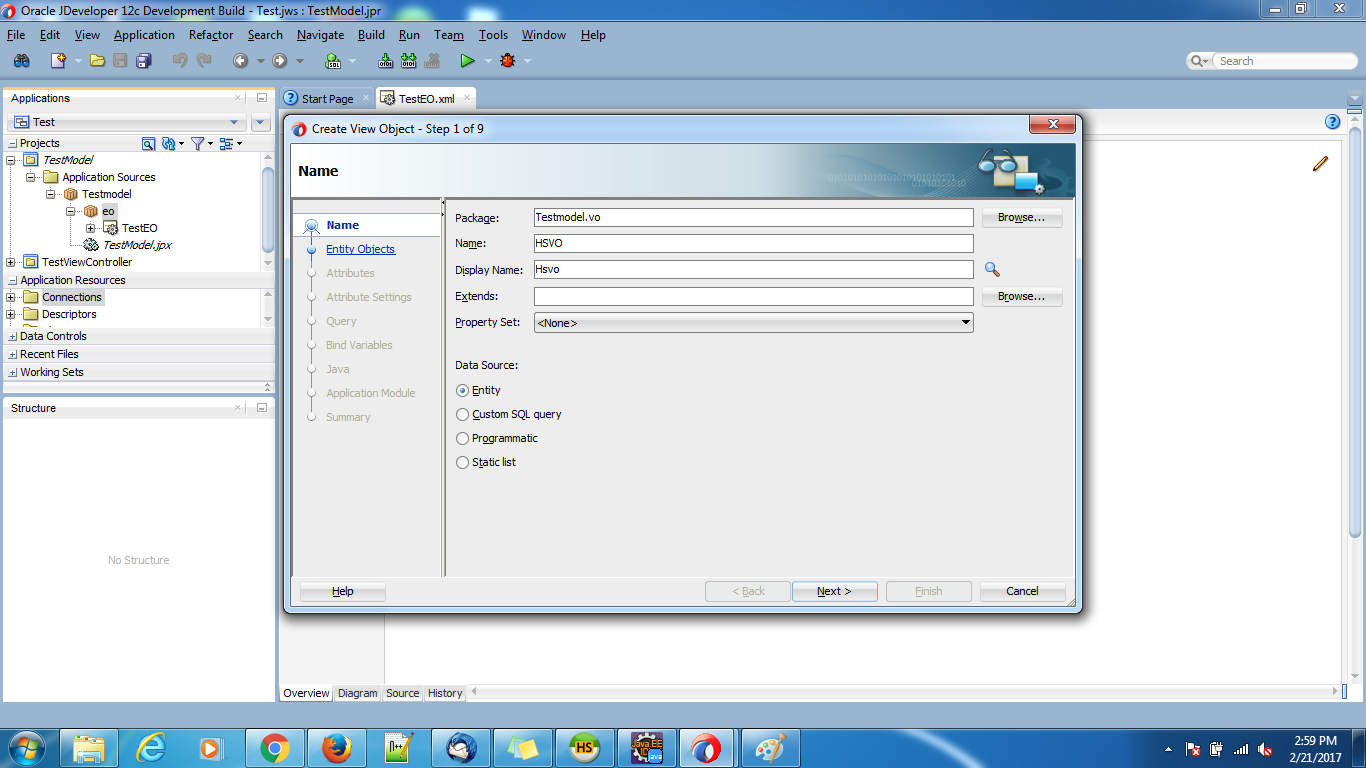The image size is (1366, 768).
Task: Select the Static list data source
Action: tap(462, 462)
